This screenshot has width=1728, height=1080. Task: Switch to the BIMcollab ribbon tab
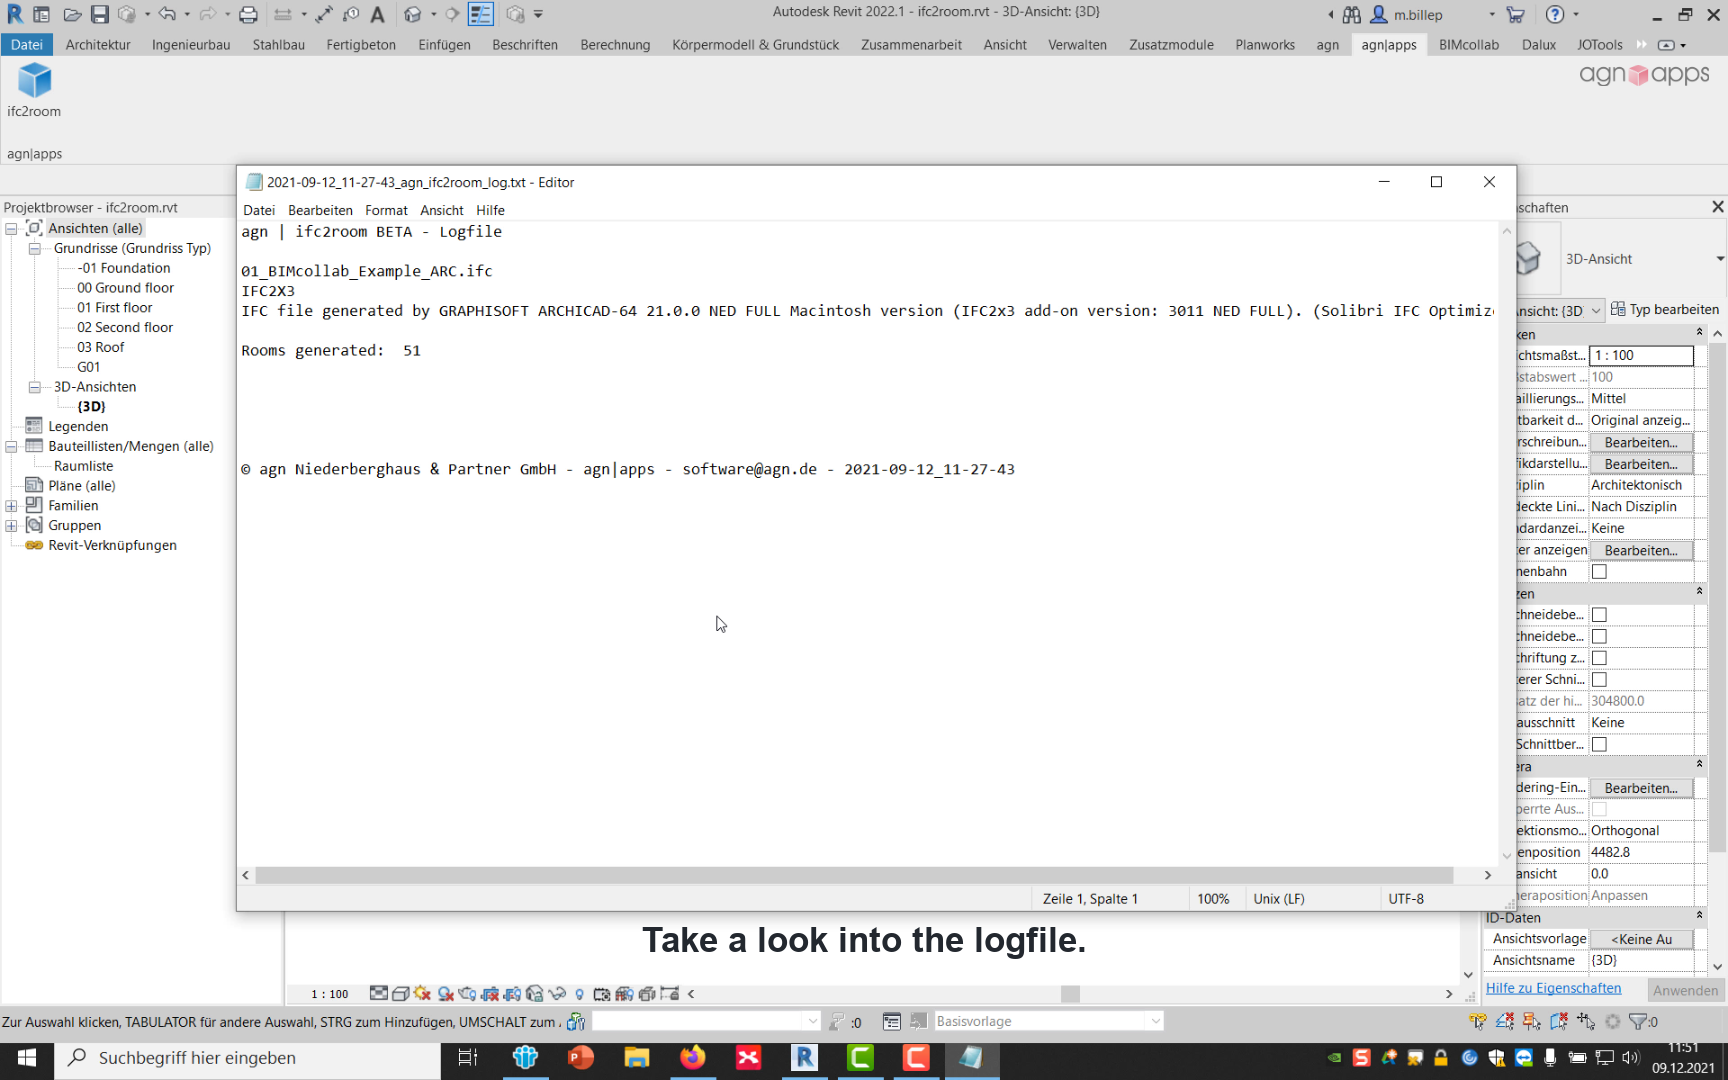point(1469,45)
